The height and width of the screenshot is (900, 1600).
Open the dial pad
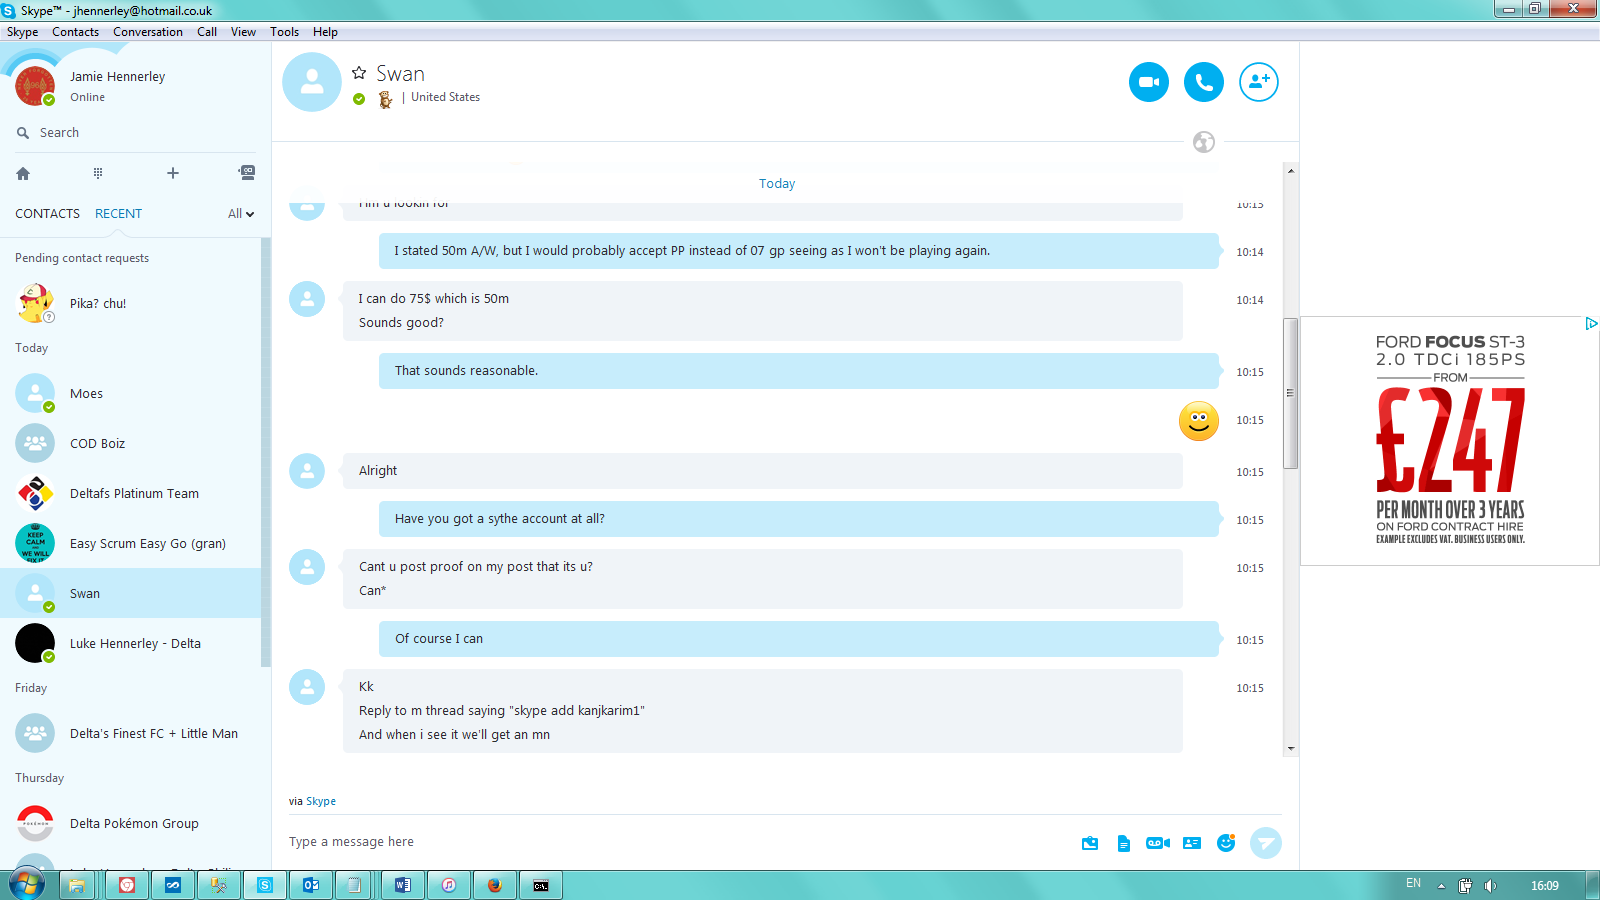click(x=98, y=173)
